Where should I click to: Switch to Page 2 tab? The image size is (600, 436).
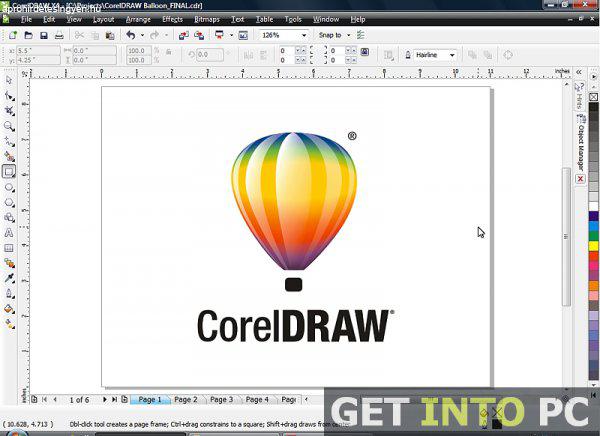[x=186, y=400]
